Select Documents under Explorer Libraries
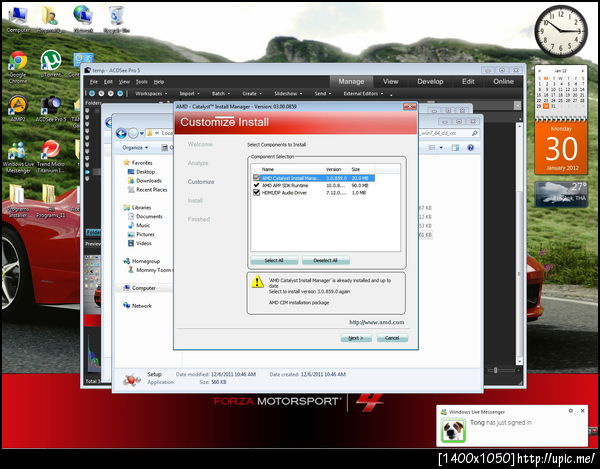600x469 pixels. click(145, 216)
